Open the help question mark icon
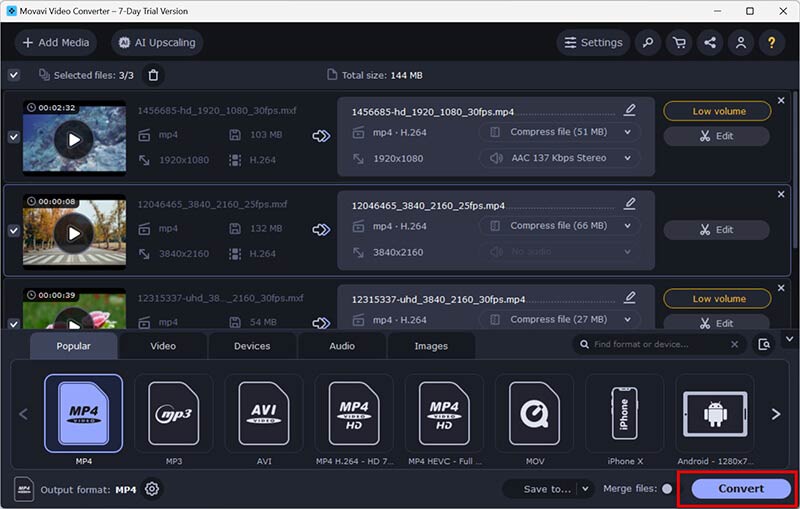800x509 pixels. (x=771, y=43)
